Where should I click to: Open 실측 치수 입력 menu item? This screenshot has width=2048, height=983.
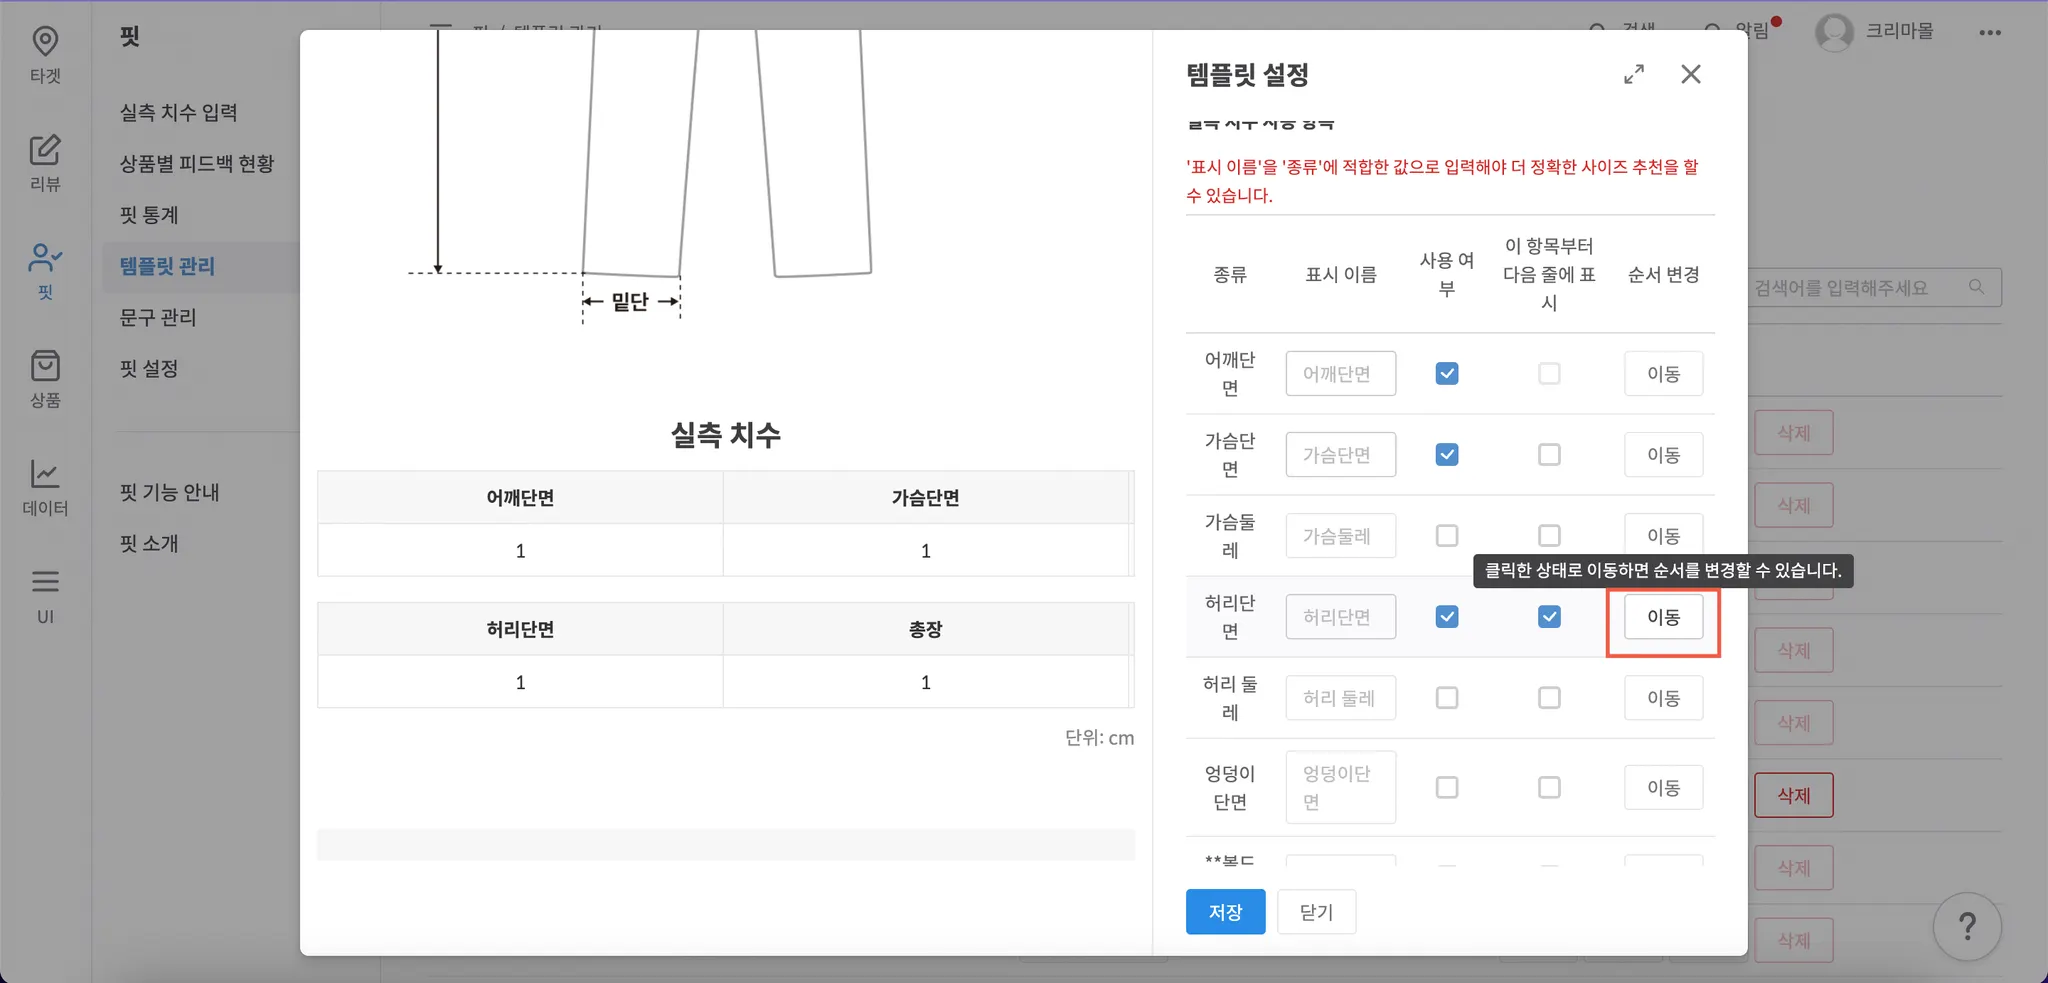tap(179, 113)
